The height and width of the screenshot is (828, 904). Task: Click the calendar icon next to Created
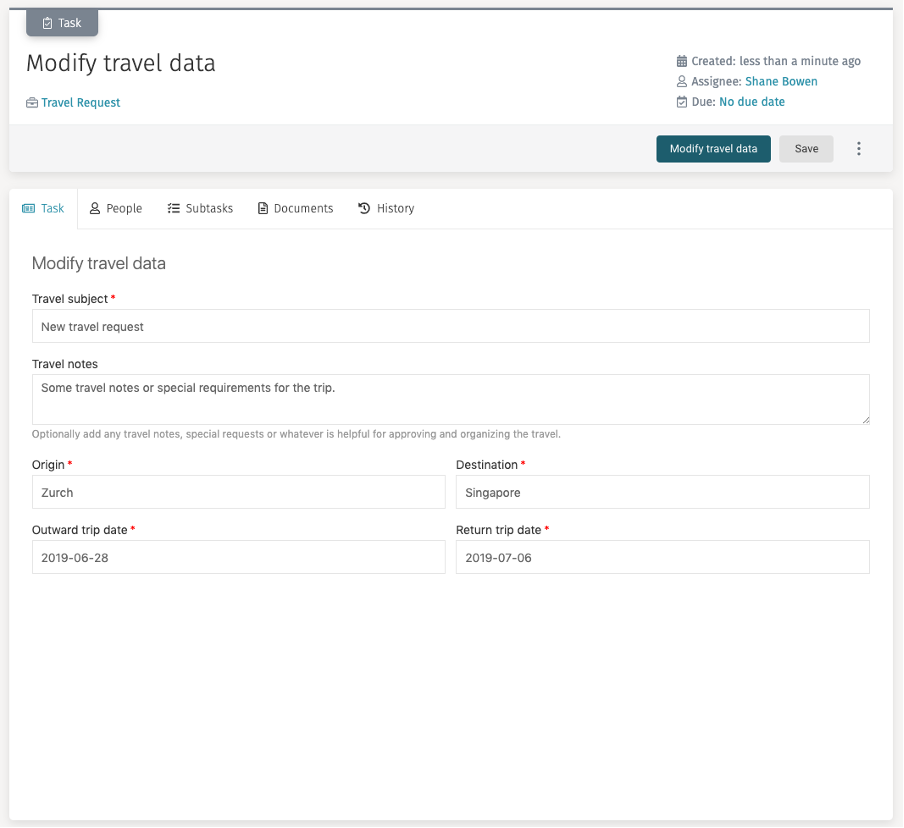click(682, 61)
